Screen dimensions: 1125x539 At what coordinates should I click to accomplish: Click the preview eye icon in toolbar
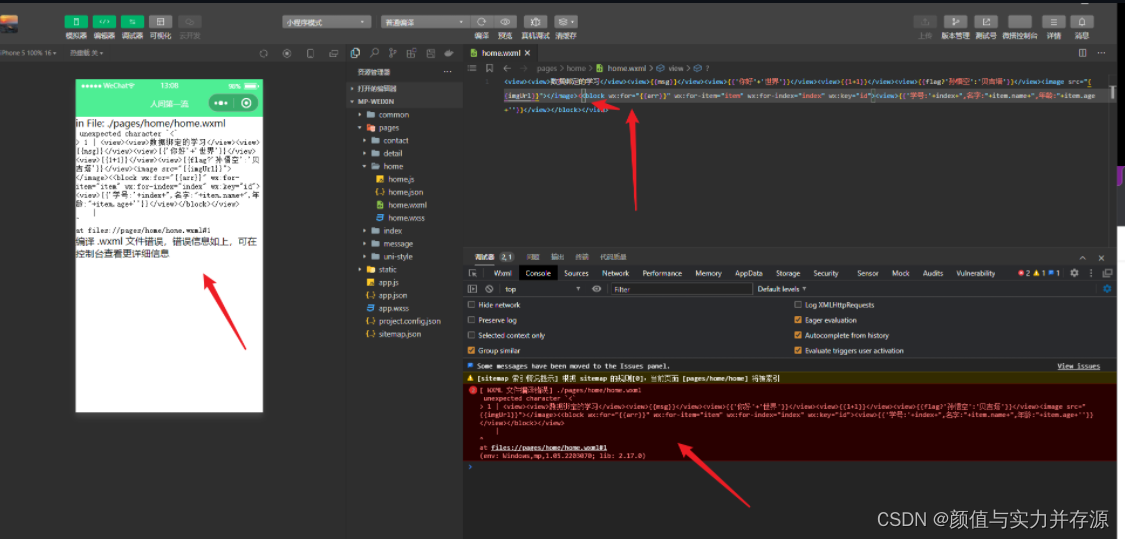505,22
